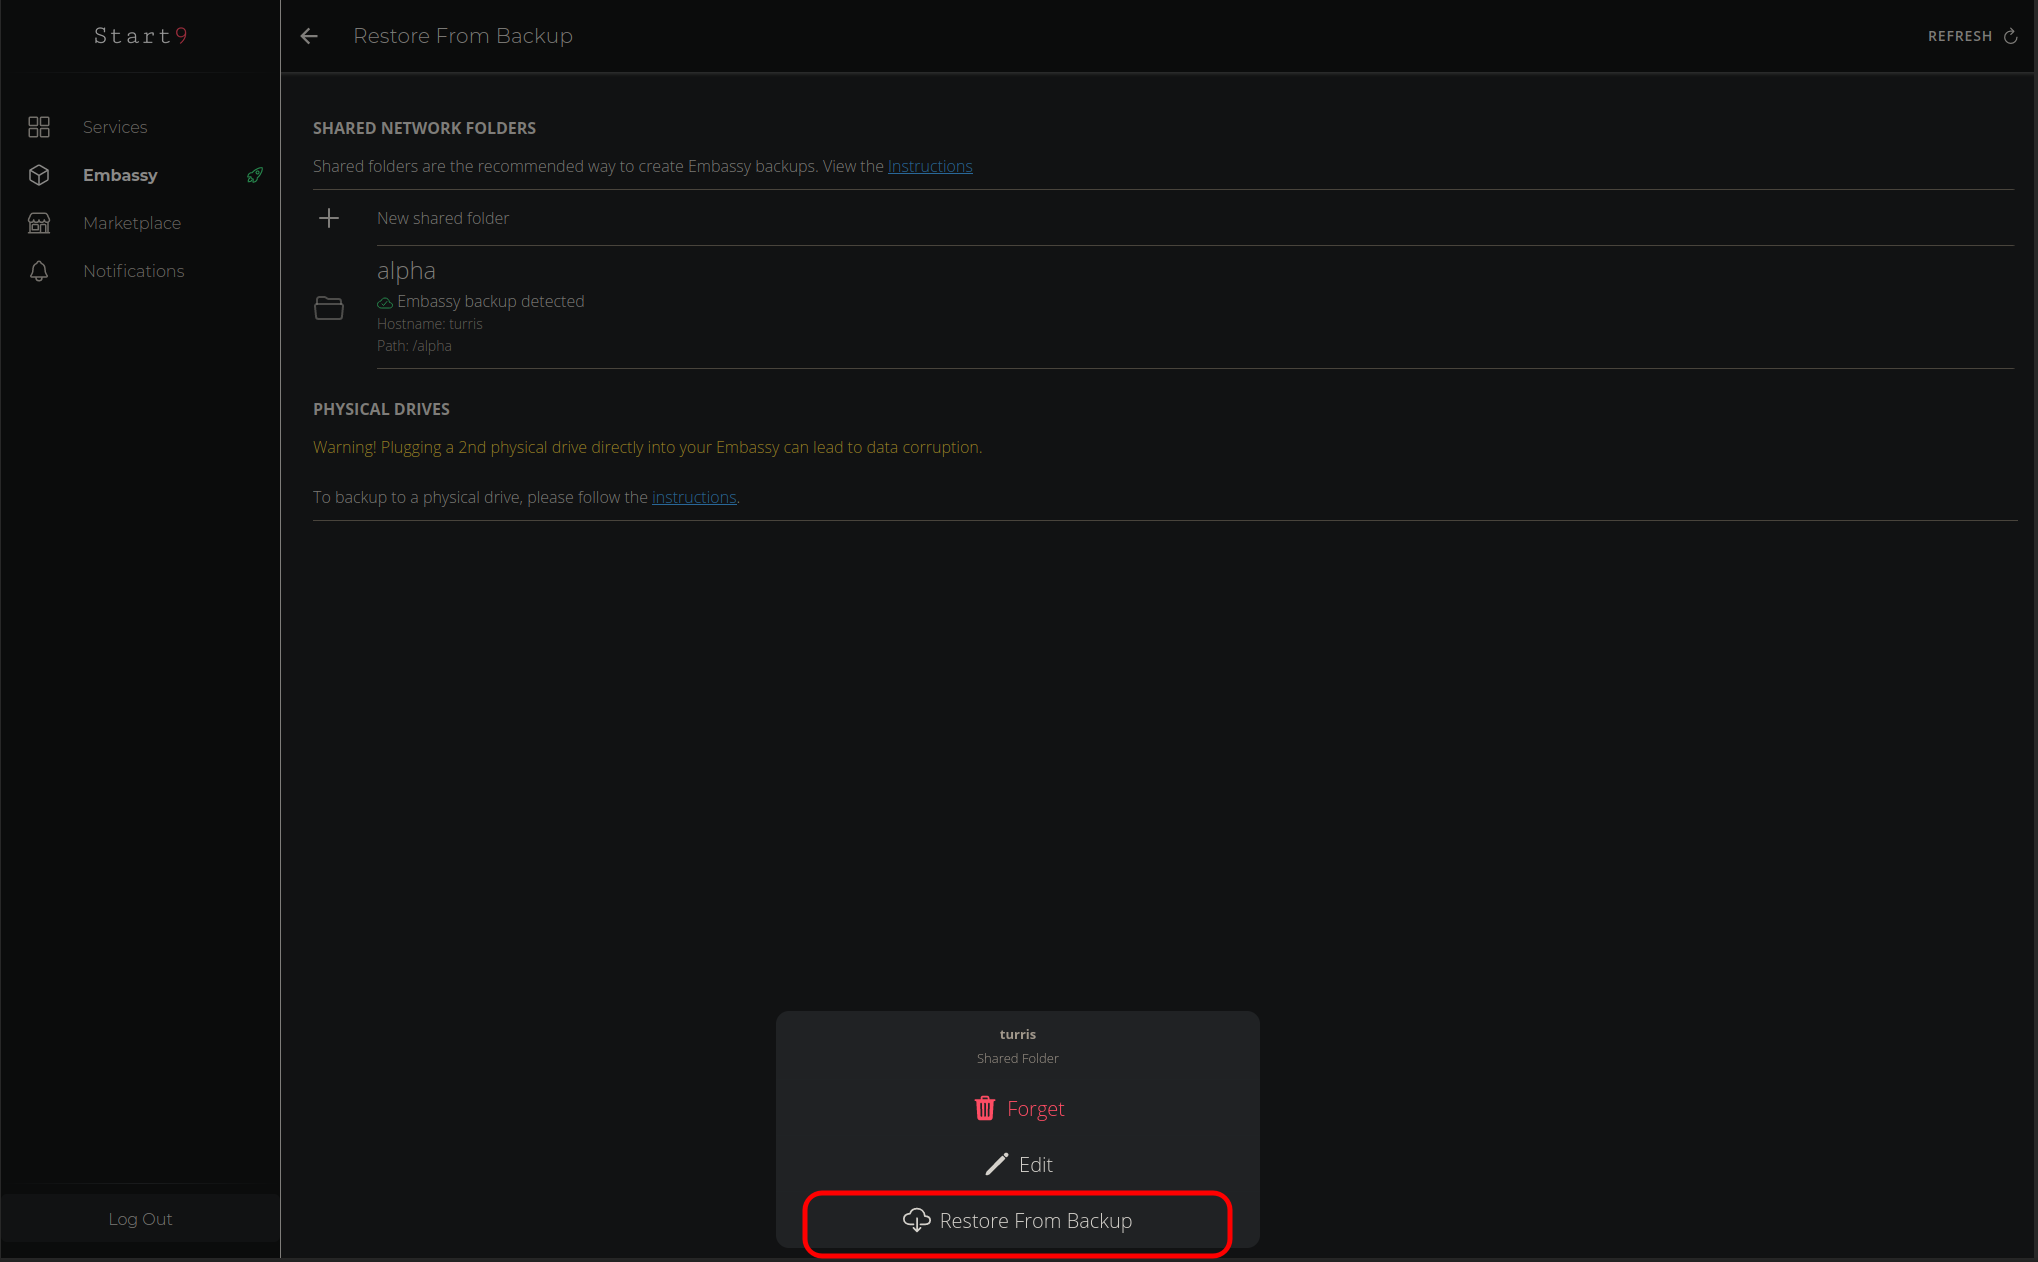The image size is (2038, 1262).
Task: Click the red trash Forget icon
Action: tap(985, 1108)
